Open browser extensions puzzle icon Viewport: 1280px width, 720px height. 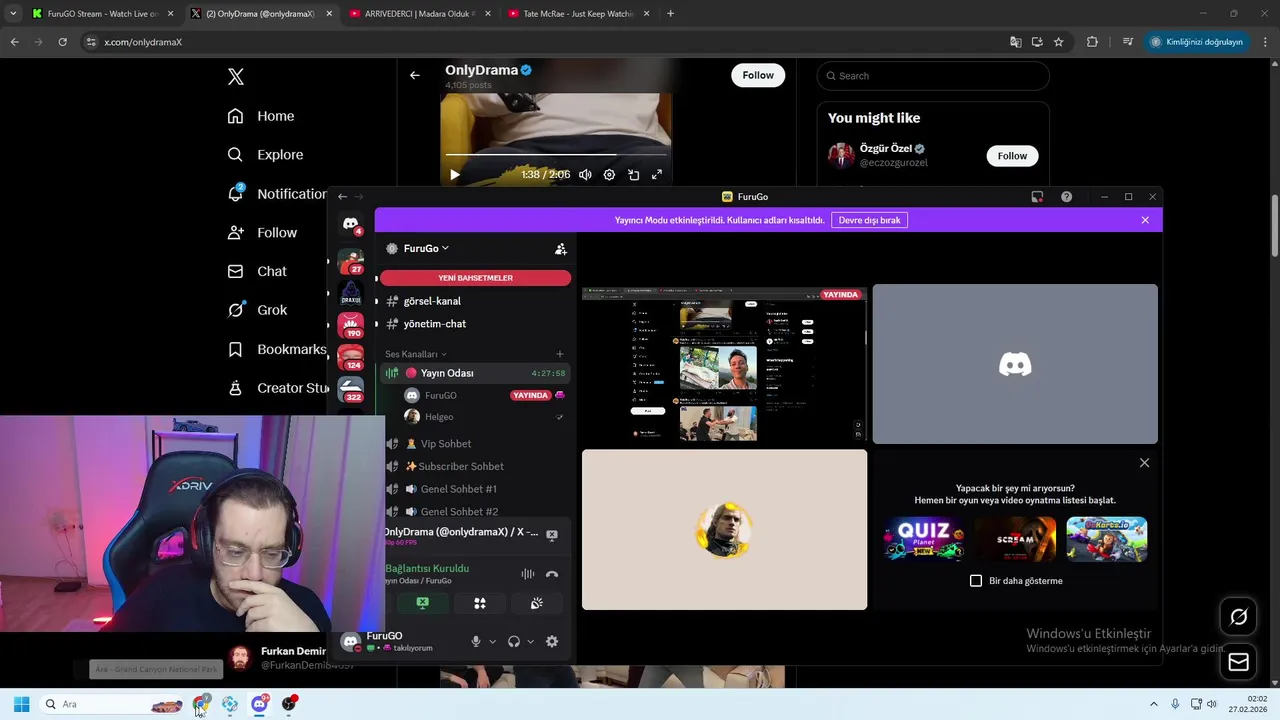(x=1092, y=42)
